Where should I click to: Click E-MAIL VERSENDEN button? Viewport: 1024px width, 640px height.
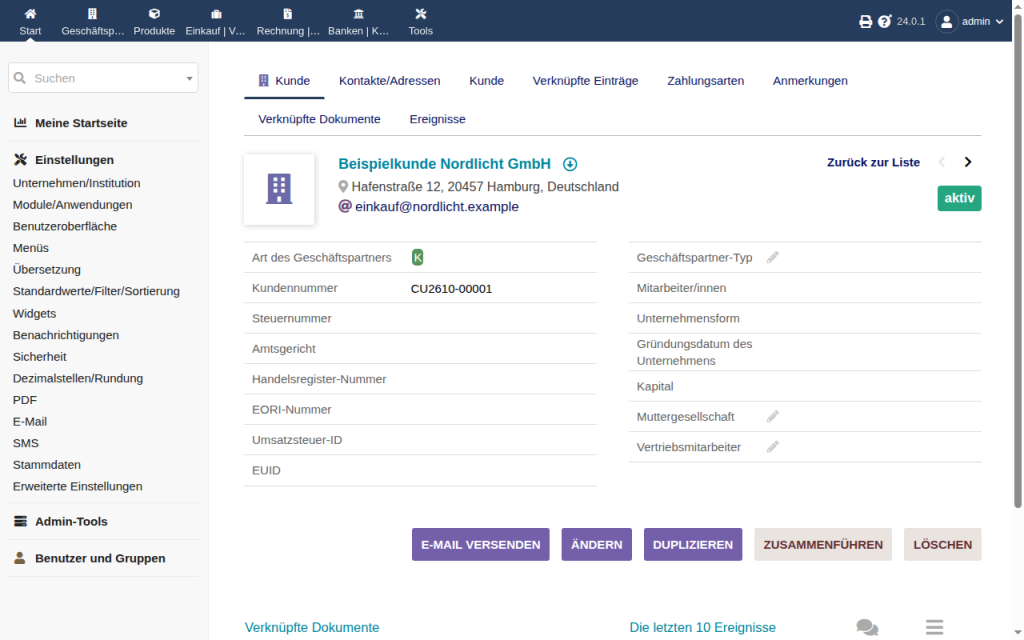click(x=481, y=545)
